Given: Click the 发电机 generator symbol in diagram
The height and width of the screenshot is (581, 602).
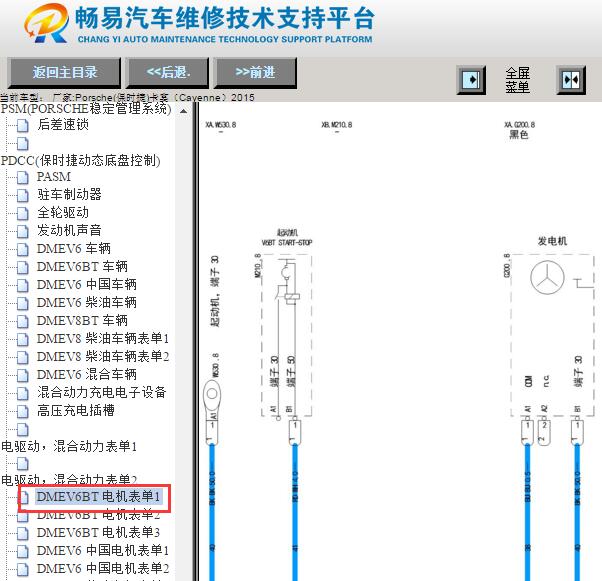Looking at the screenshot, I should 547,277.
